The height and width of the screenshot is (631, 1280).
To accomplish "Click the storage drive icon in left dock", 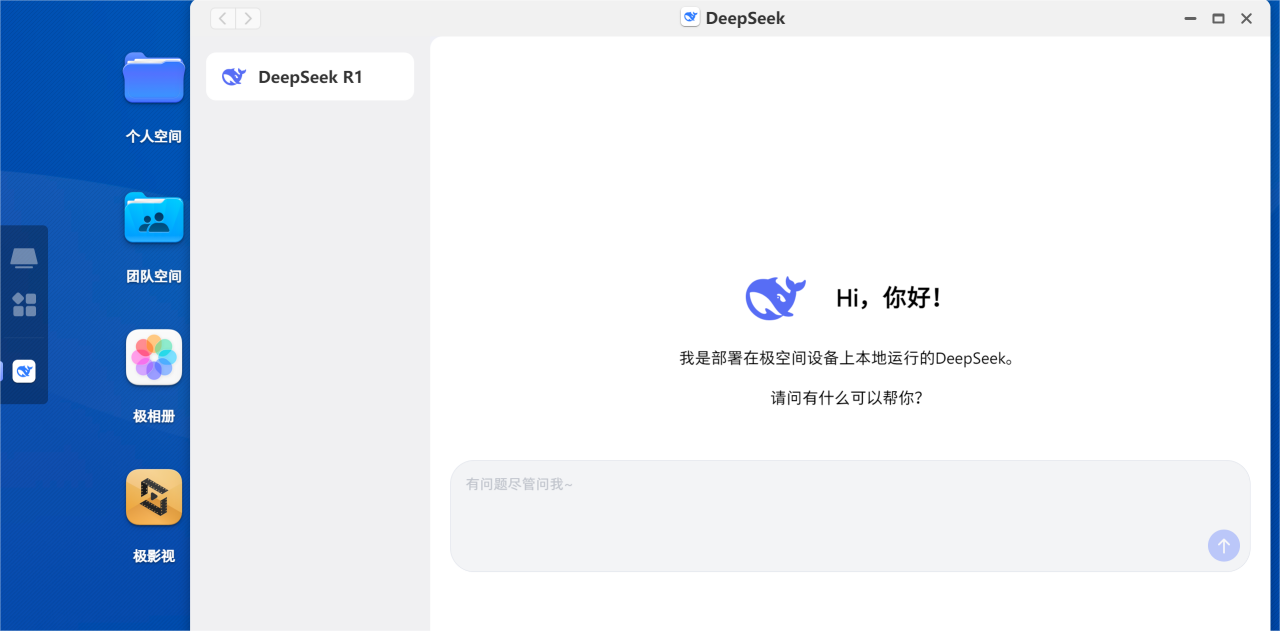I will click(24, 258).
